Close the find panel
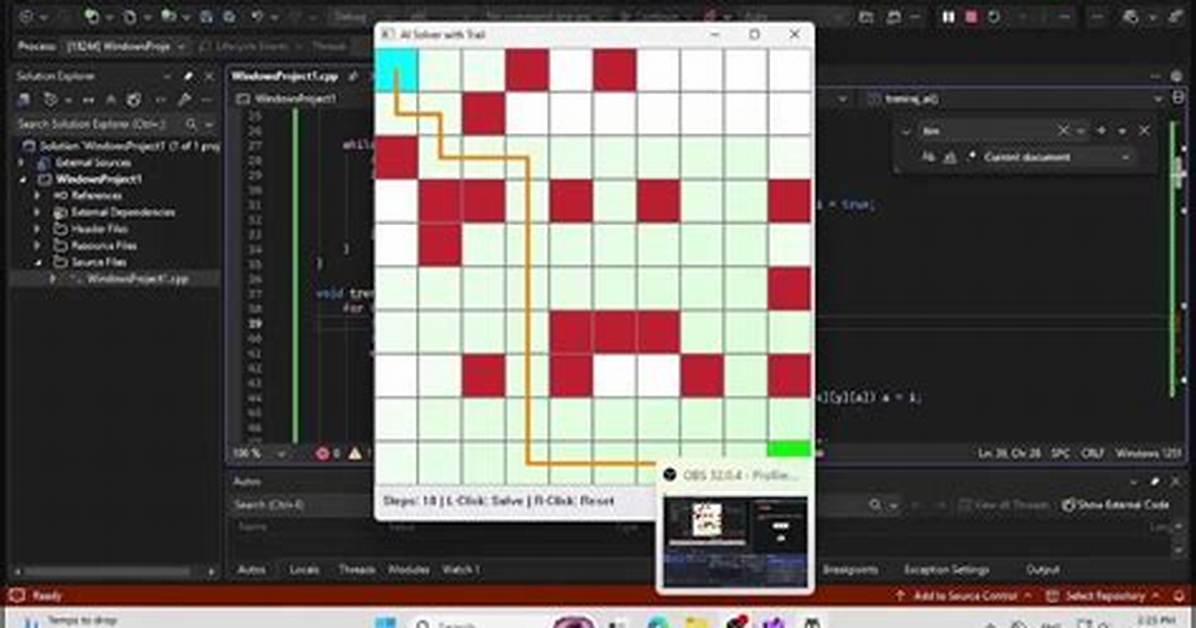Image resolution: width=1196 pixels, height=628 pixels. point(1144,130)
